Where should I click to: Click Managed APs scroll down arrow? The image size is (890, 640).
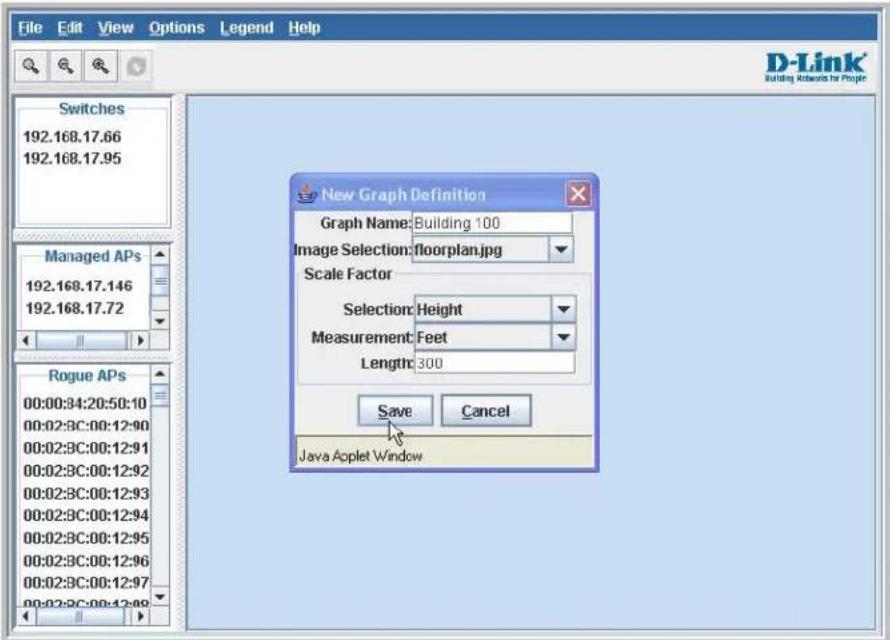coord(160,321)
